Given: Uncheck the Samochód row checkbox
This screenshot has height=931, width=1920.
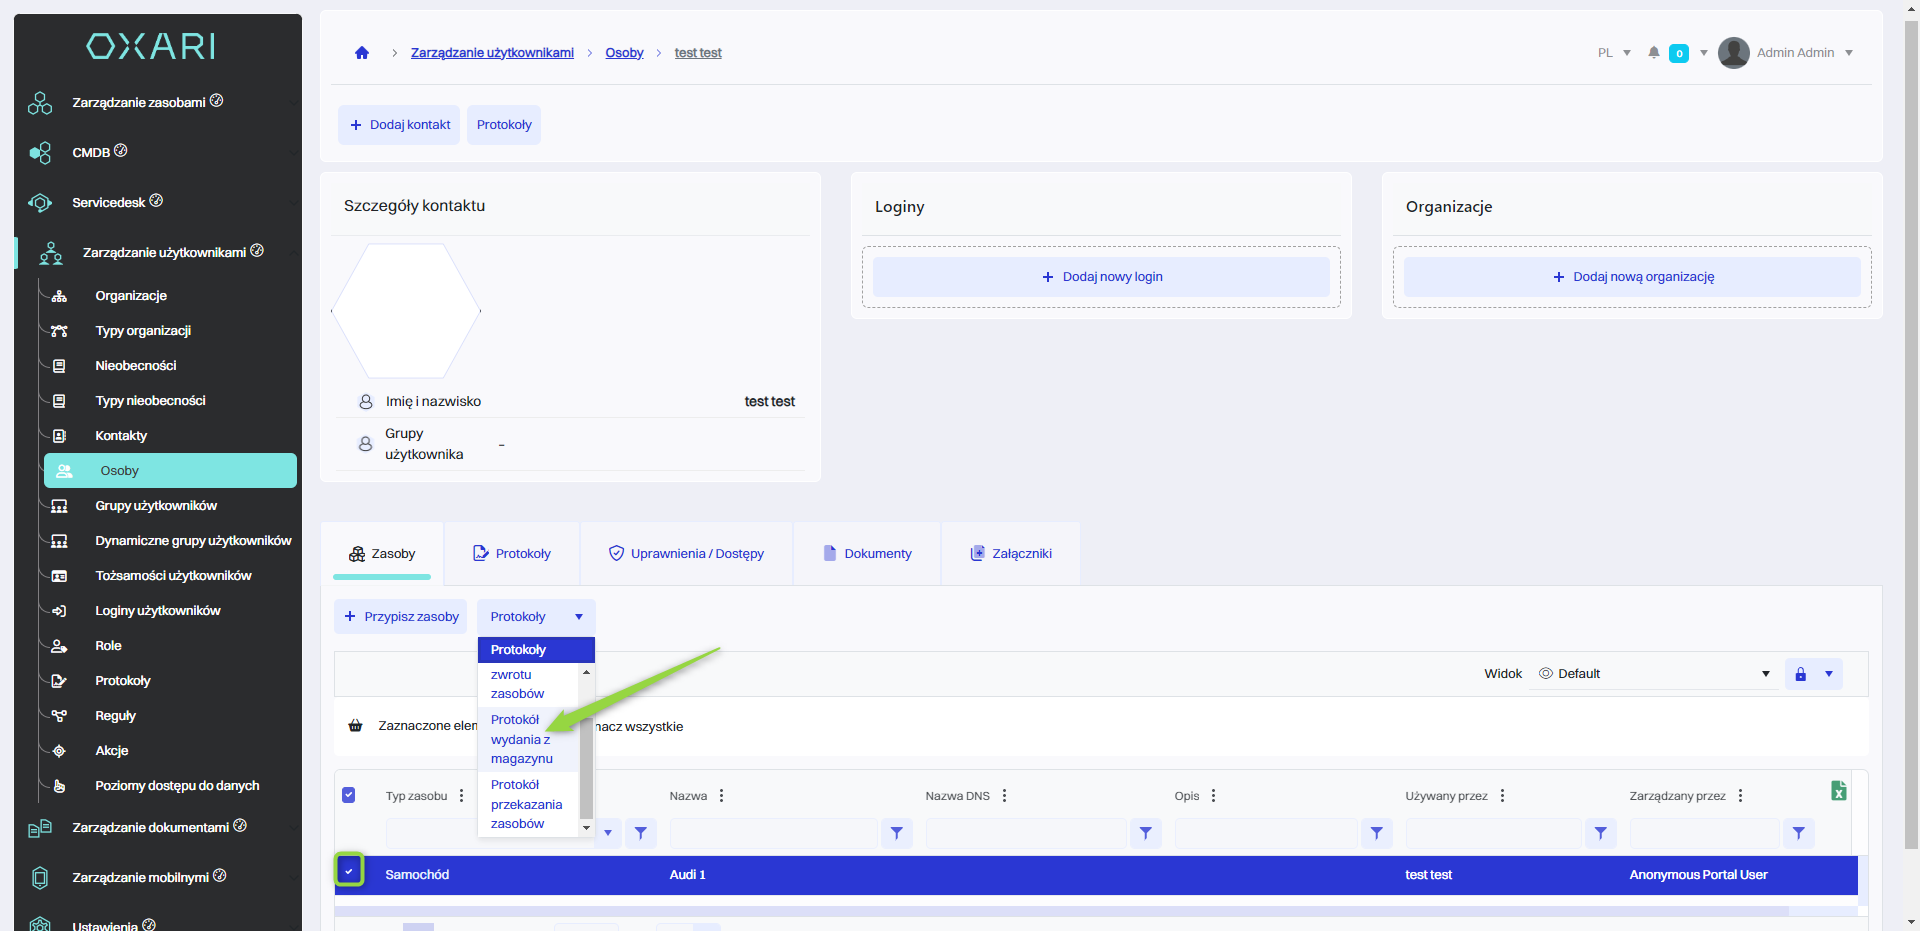Looking at the screenshot, I should pyautogui.click(x=349, y=871).
